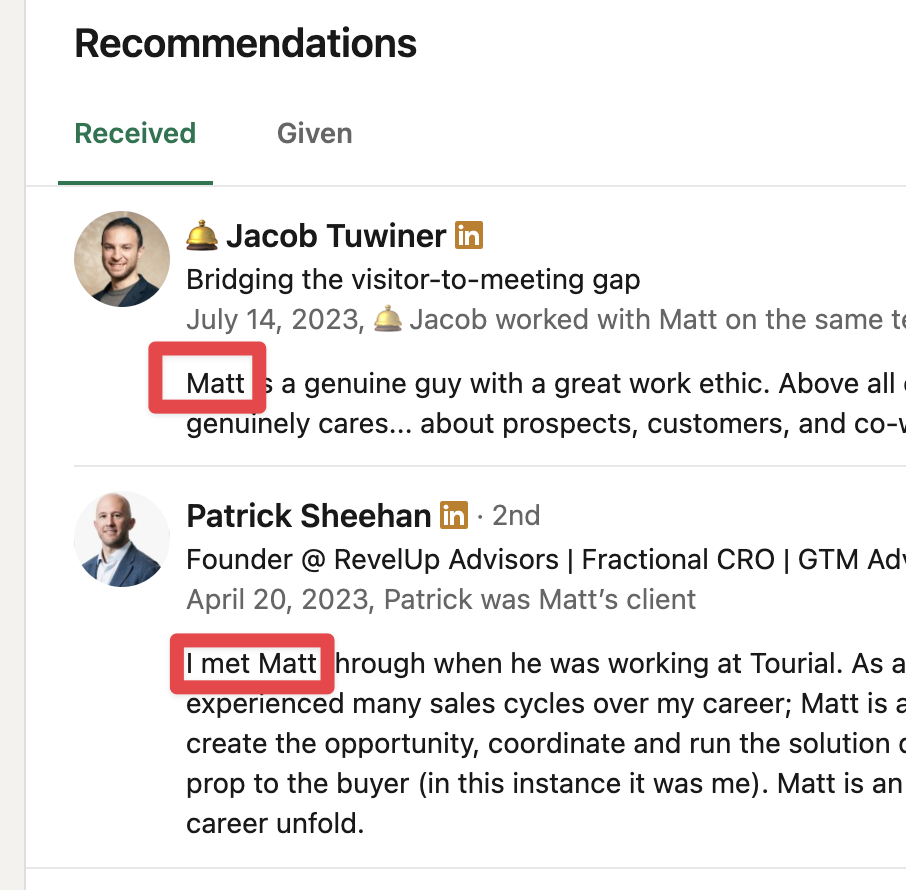Click headline 'Bridging the visitor-to-meeting gap'
The height and width of the screenshot is (890, 906).
pos(413,280)
